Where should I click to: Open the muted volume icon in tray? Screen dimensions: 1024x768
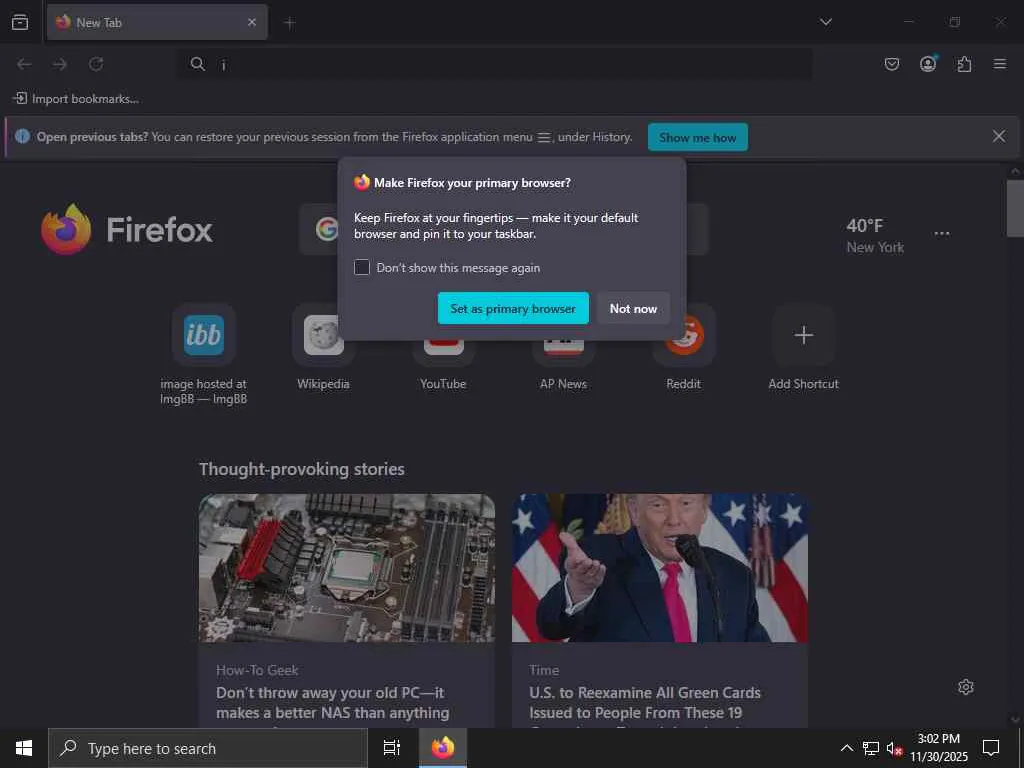pos(894,748)
